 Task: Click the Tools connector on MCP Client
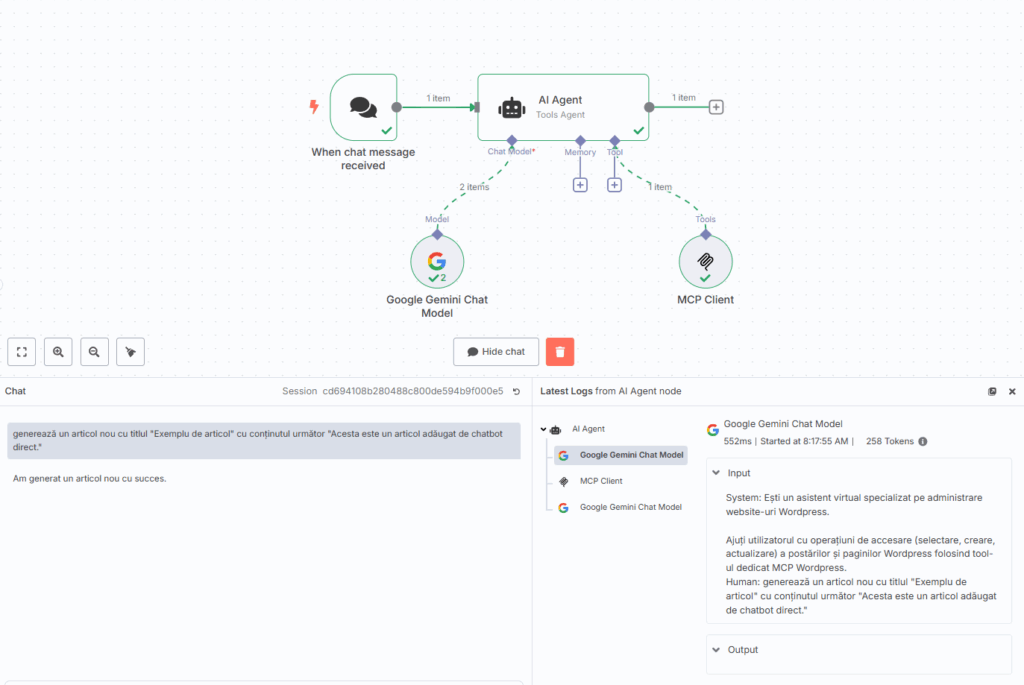point(705,234)
